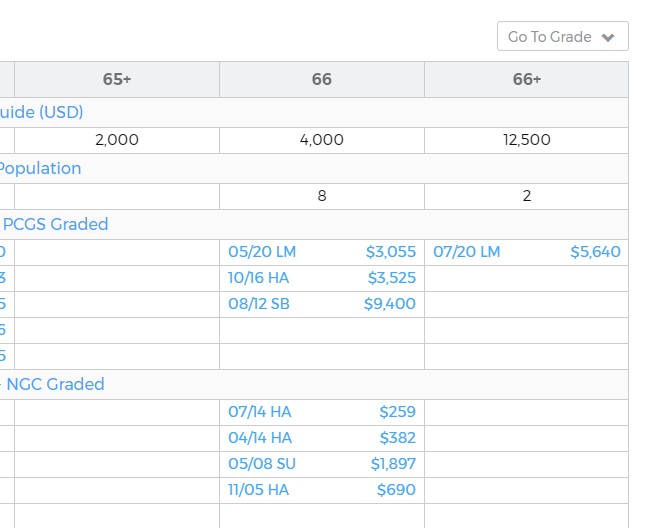646x528 pixels.
Task: Click the 65+ grade column header
Action: pyautogui.click(x=117, y=80)
